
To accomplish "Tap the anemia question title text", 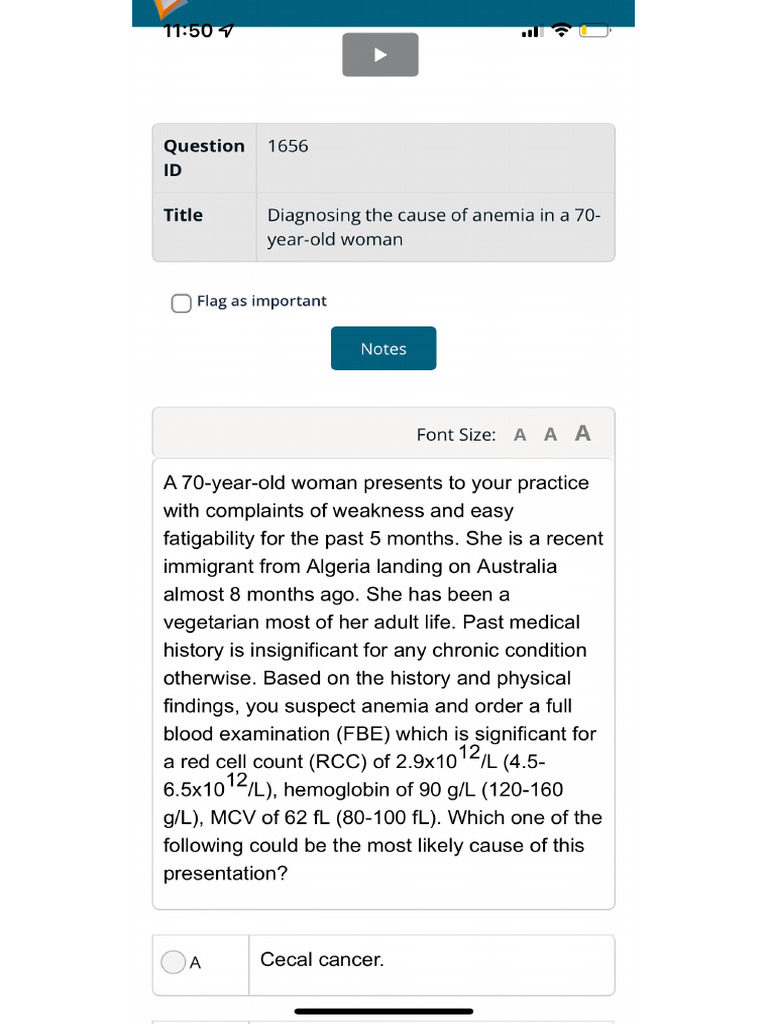I will click(x=434, y=227).
